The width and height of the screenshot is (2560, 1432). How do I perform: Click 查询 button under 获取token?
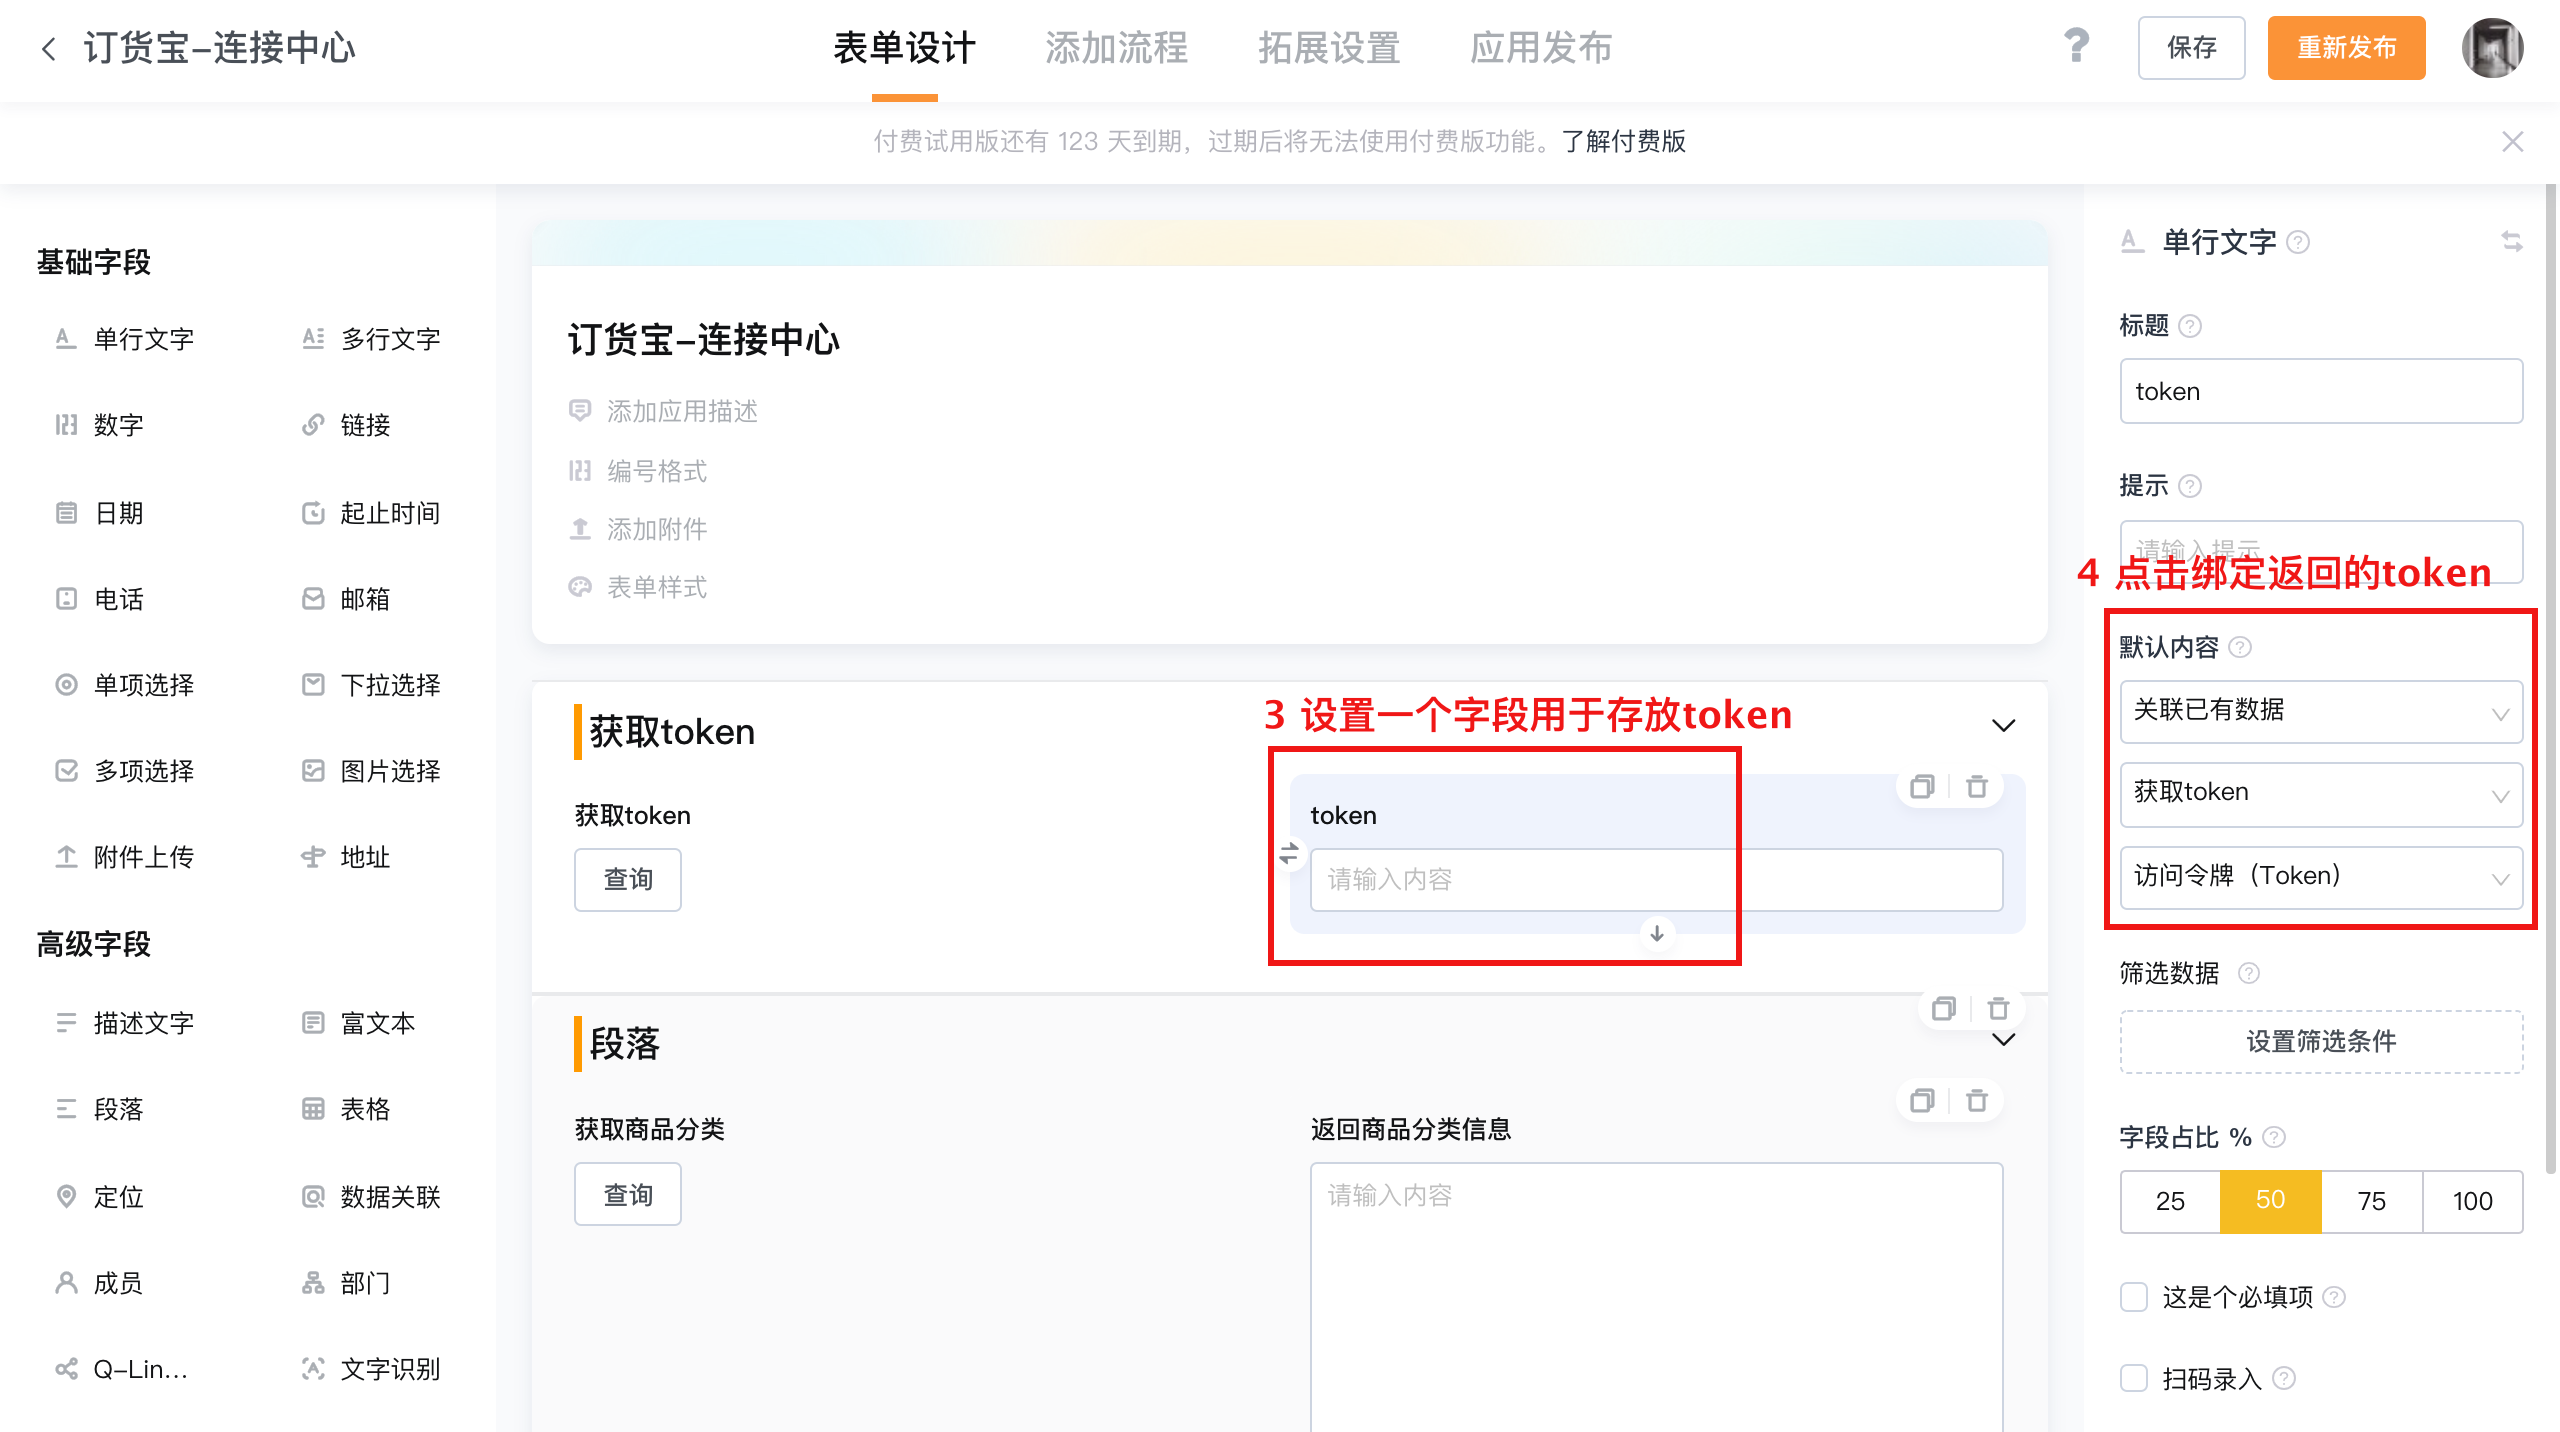point(628,880)
